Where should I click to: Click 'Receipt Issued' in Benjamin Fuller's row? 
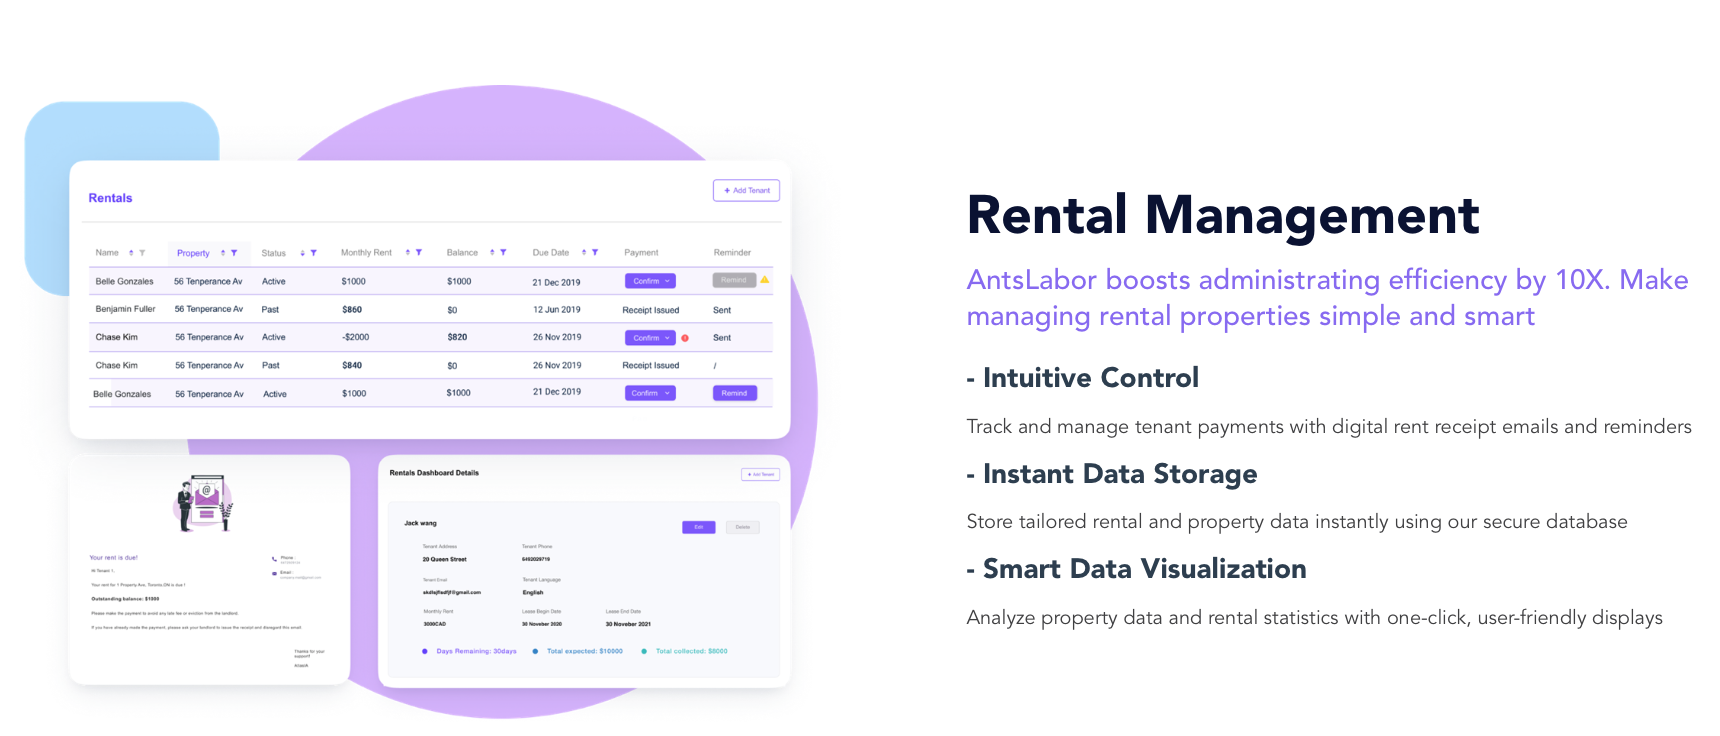pyautogui.click(x=651, y=310)
